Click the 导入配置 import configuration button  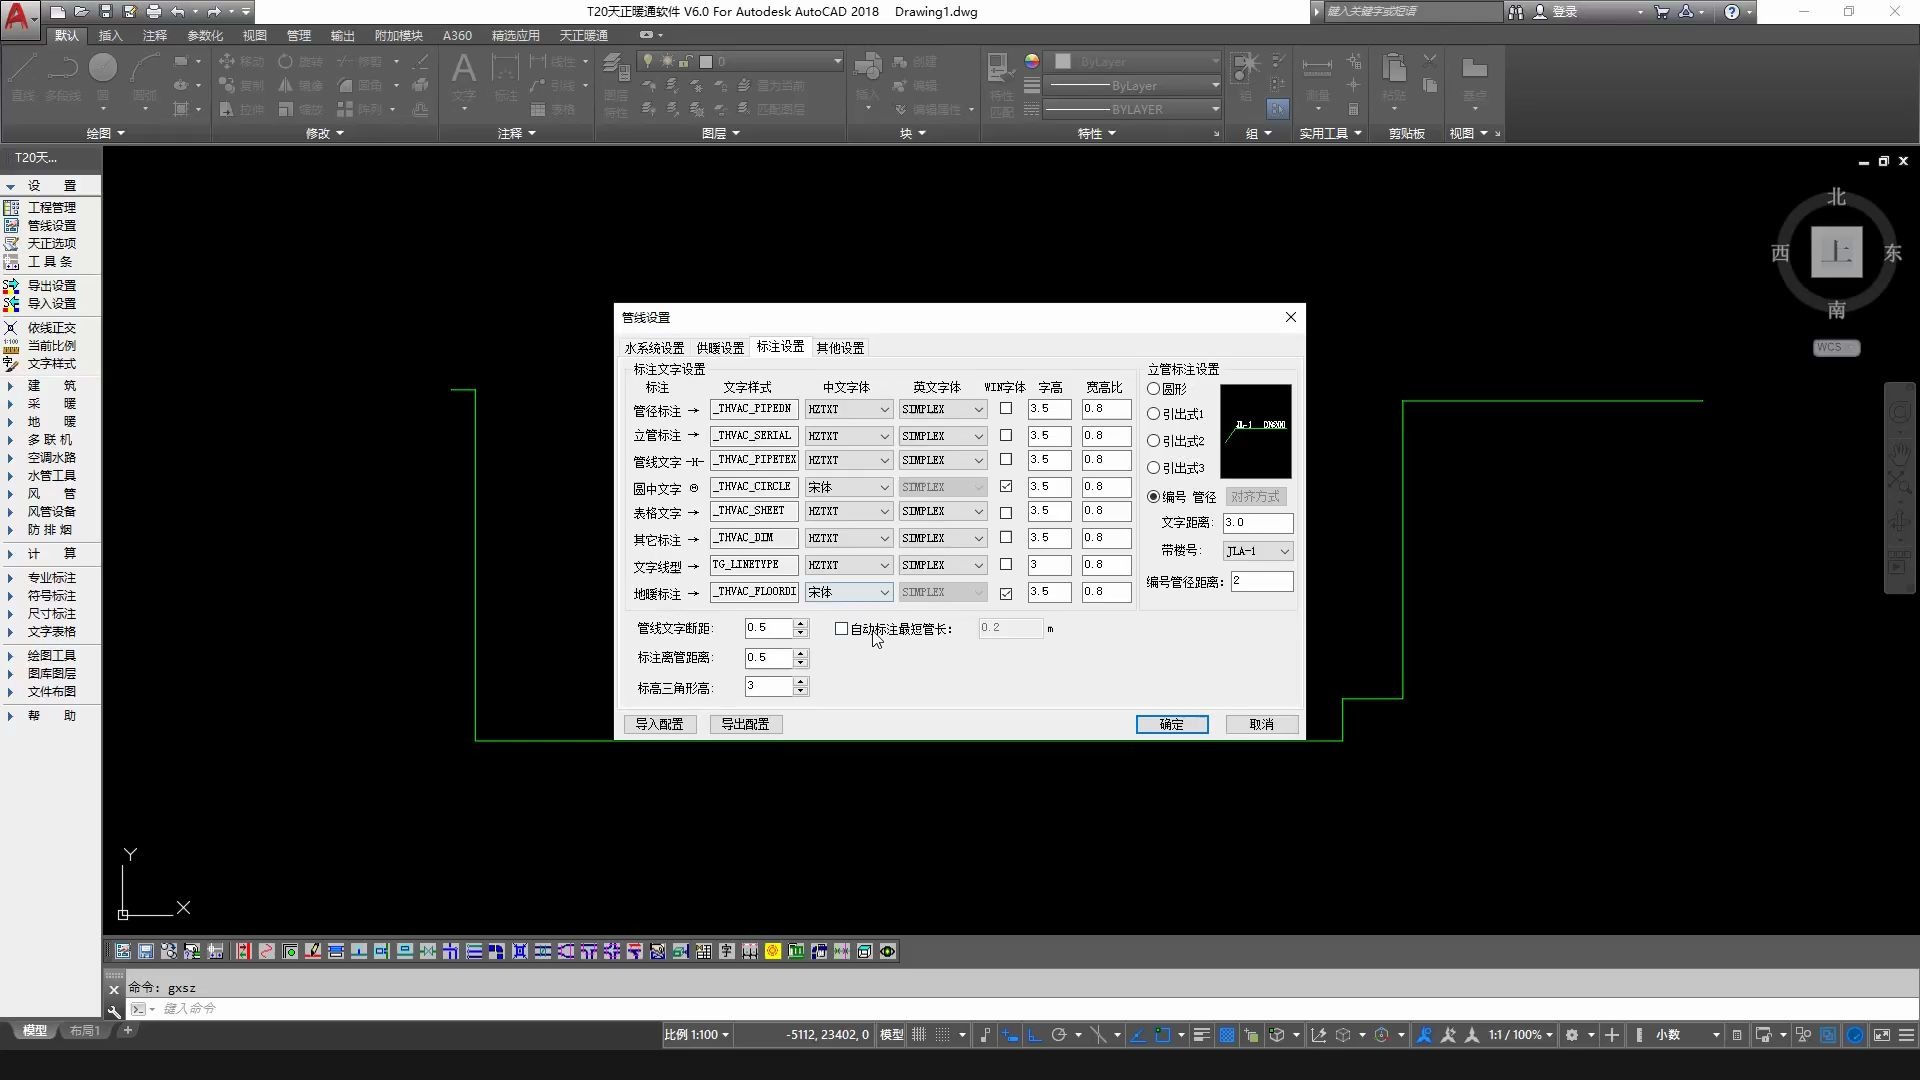pyautogui.click(x=659, y=724)
